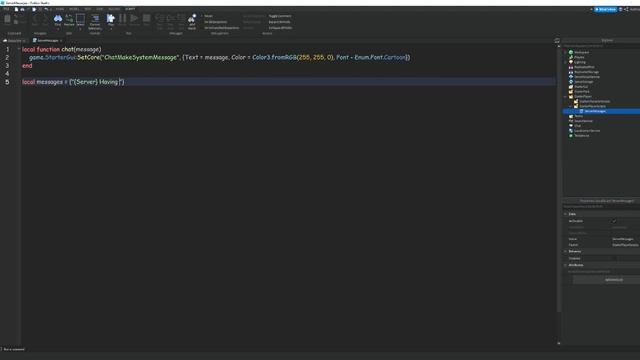The image size is (640, 360).
Task: Open the Play button dropdown arrow
Action: click(x=111, y=29)
